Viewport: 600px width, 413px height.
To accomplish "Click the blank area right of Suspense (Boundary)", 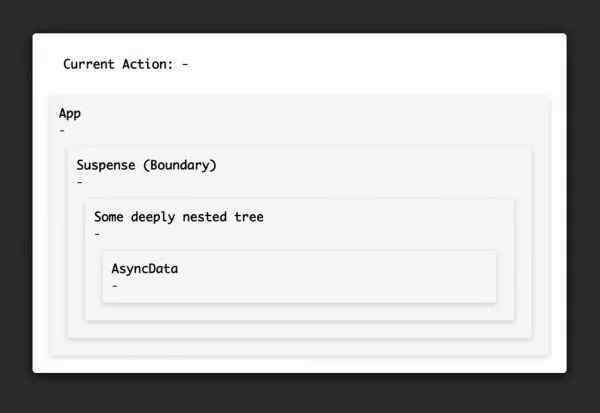I will 373,165.
